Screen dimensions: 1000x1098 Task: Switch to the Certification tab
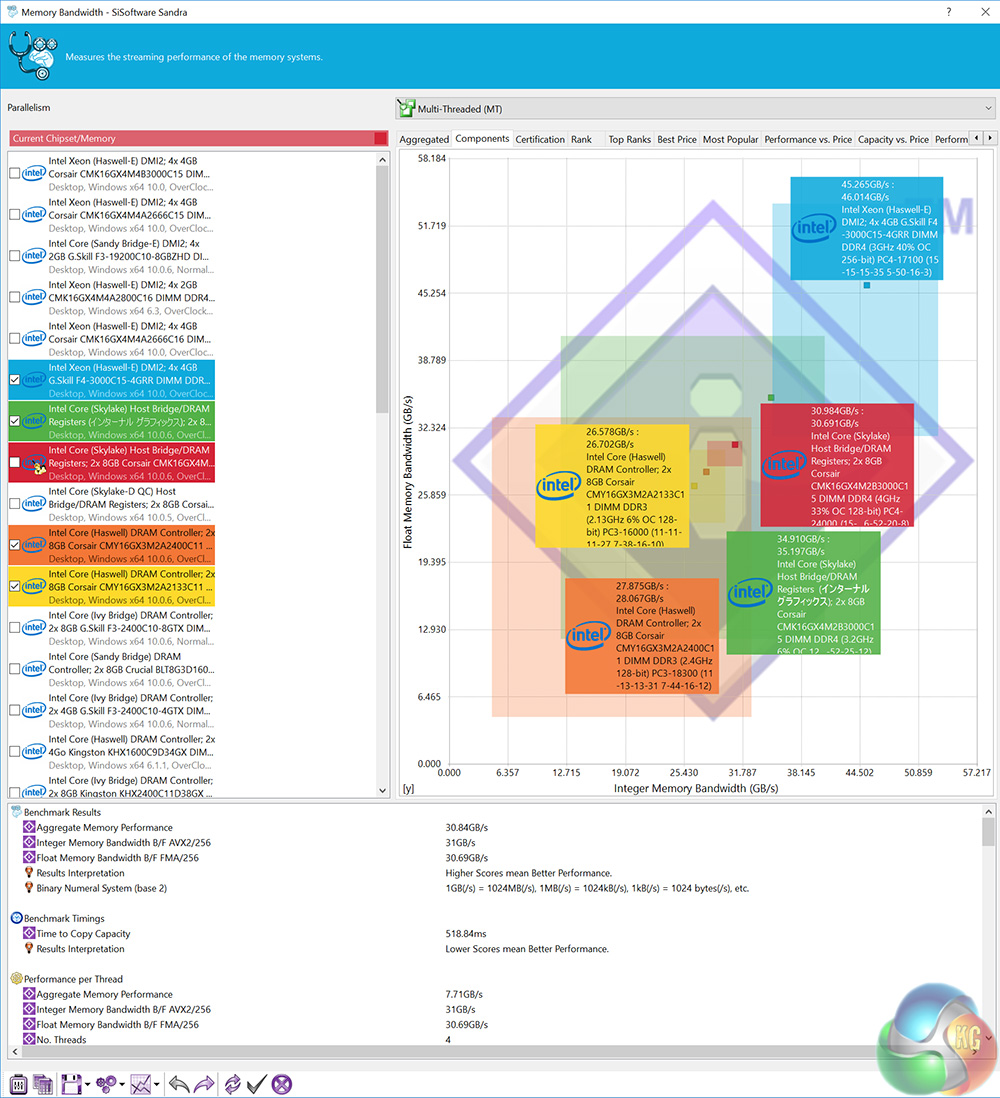pyautogui.click(x=540, y=139)
